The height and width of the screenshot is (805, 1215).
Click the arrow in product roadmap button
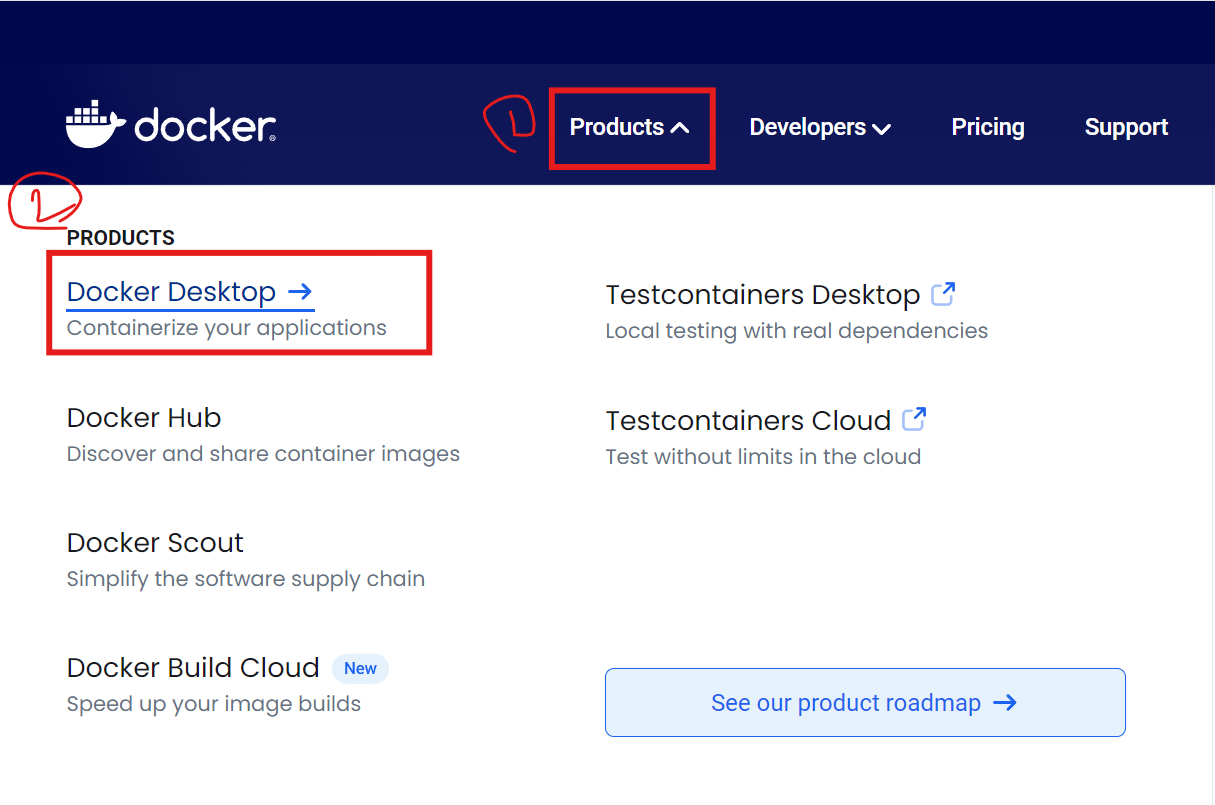coord(1005,703)
